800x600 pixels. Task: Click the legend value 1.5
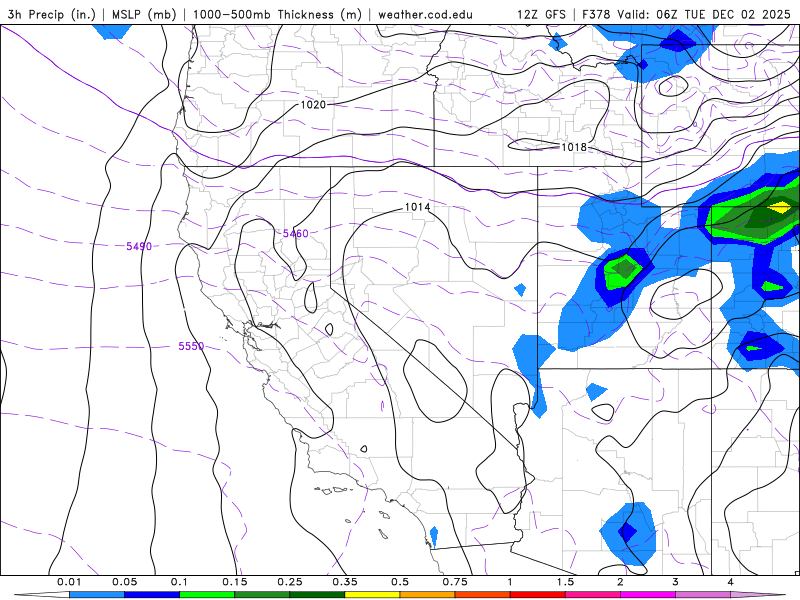point(565,582)
